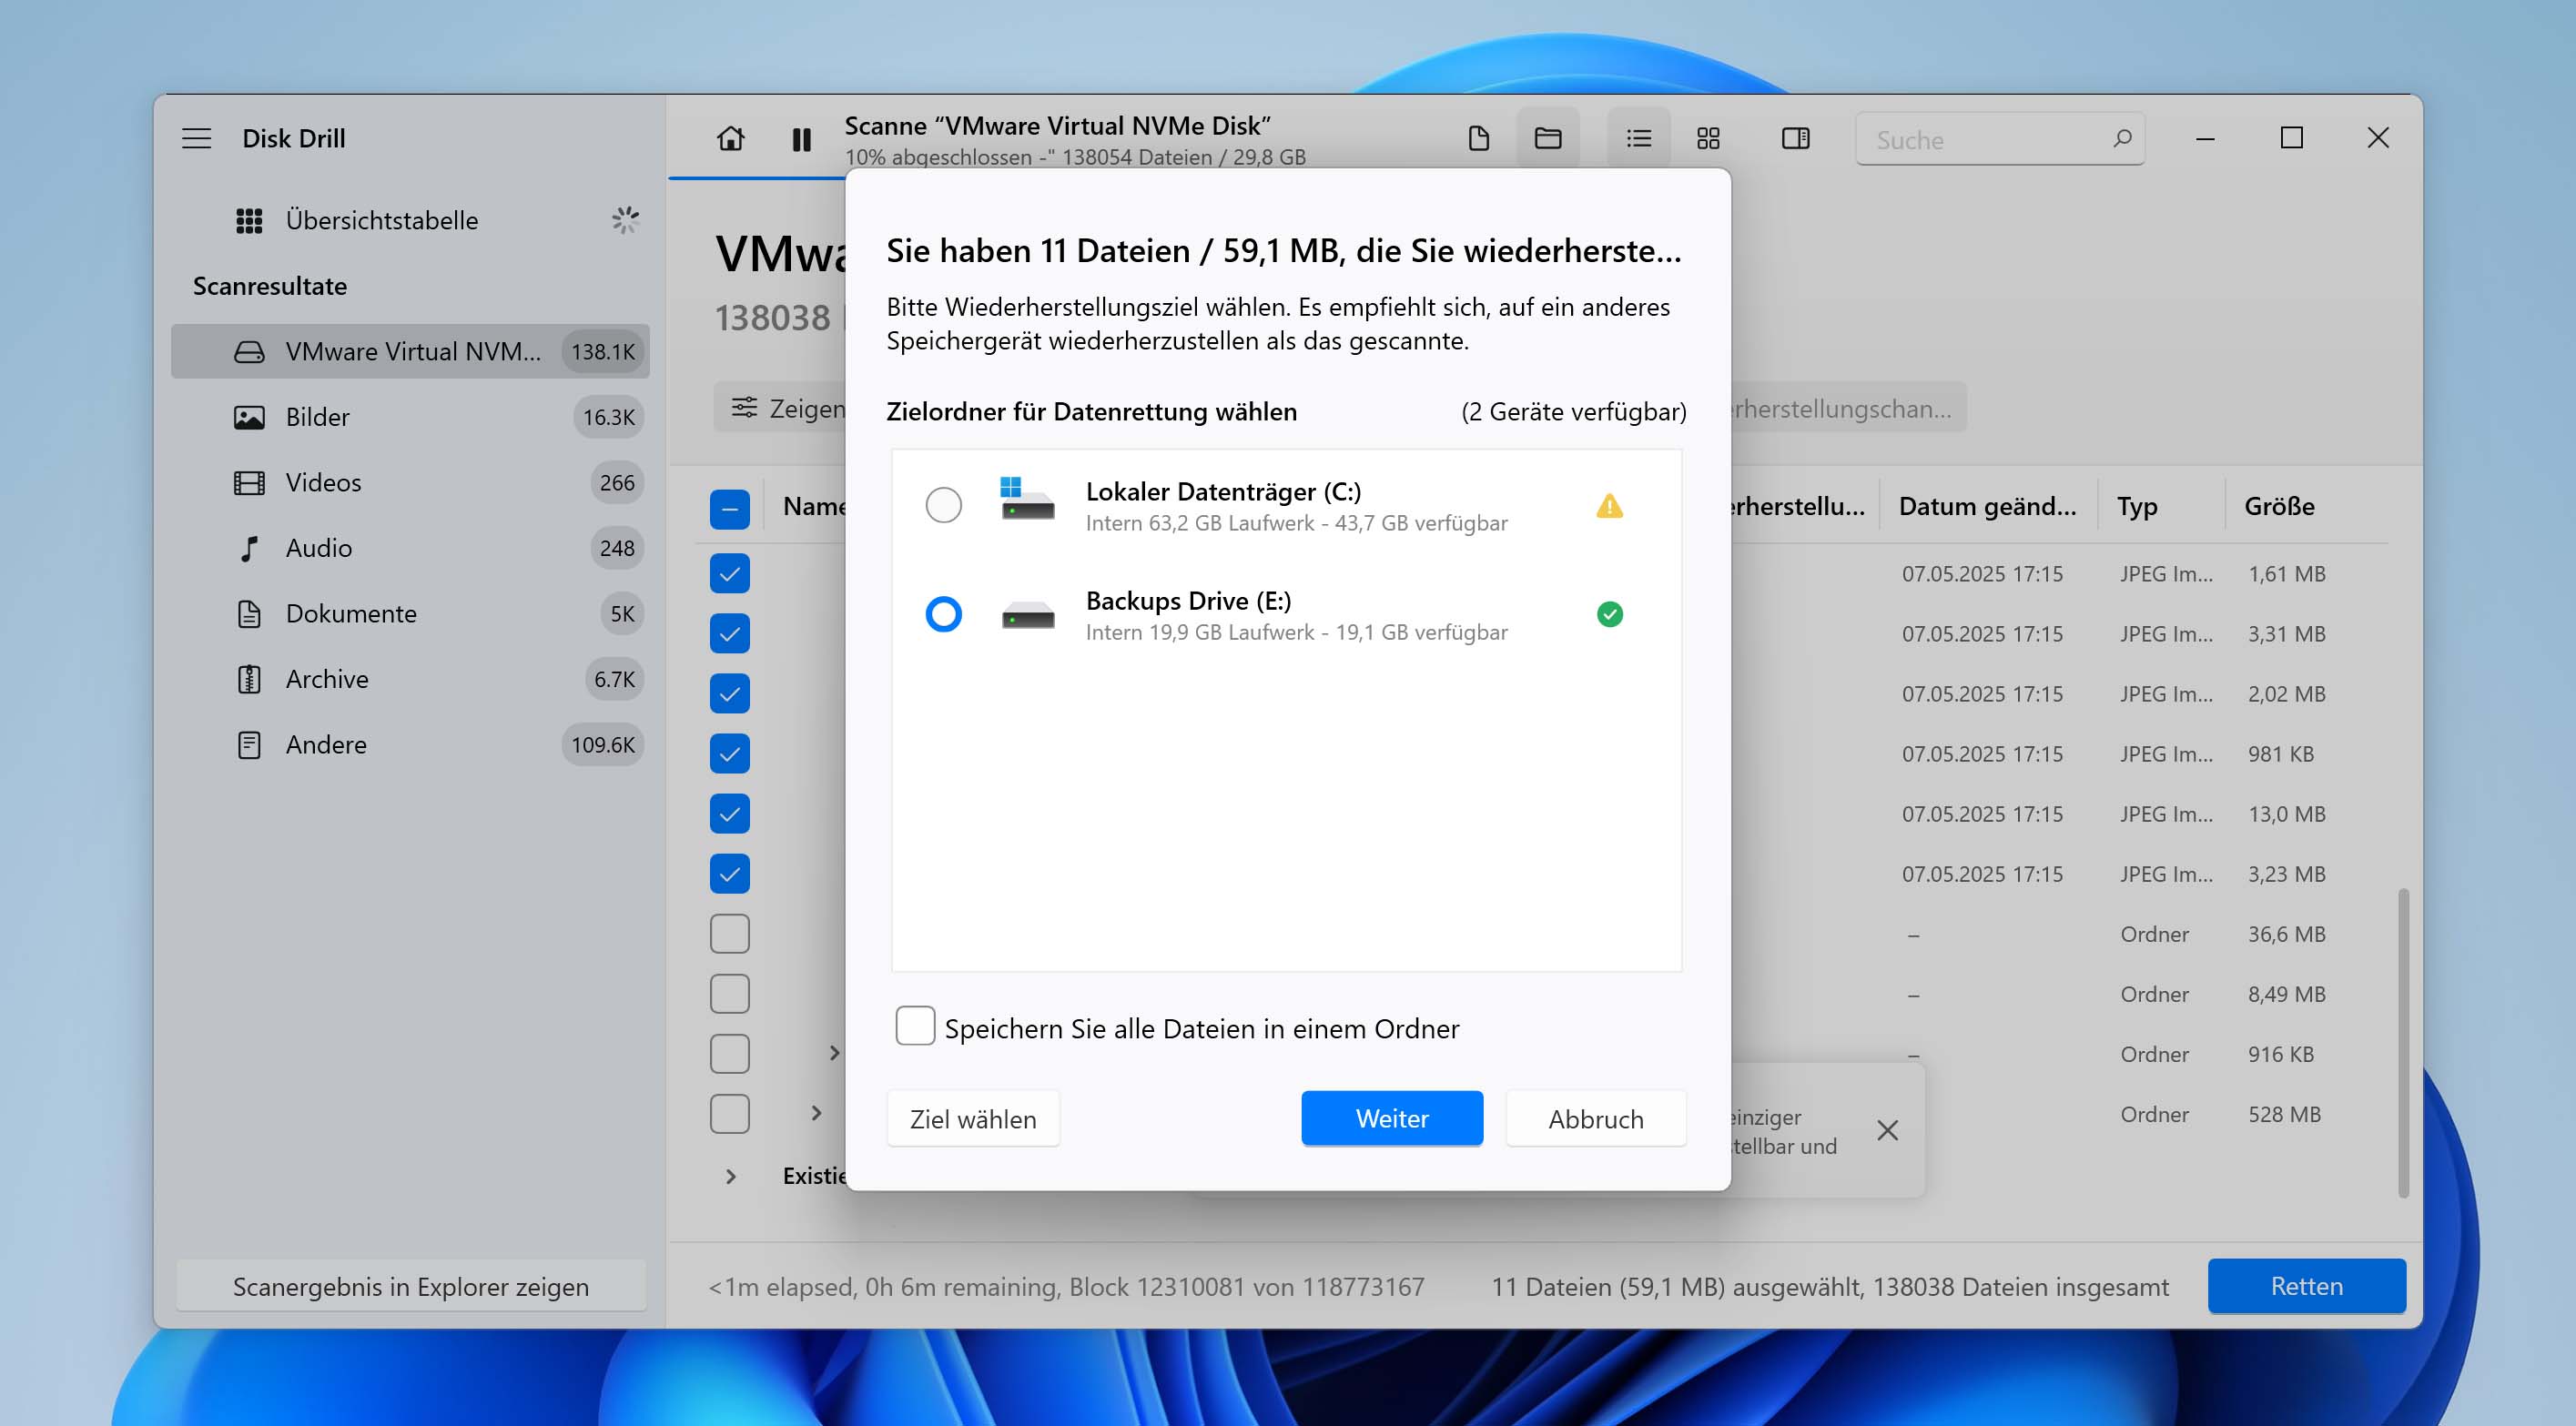Screen dimensions: 2576x1426
Task: Click the vertical scrollbar in file list
Action: coord(2403,1042)
